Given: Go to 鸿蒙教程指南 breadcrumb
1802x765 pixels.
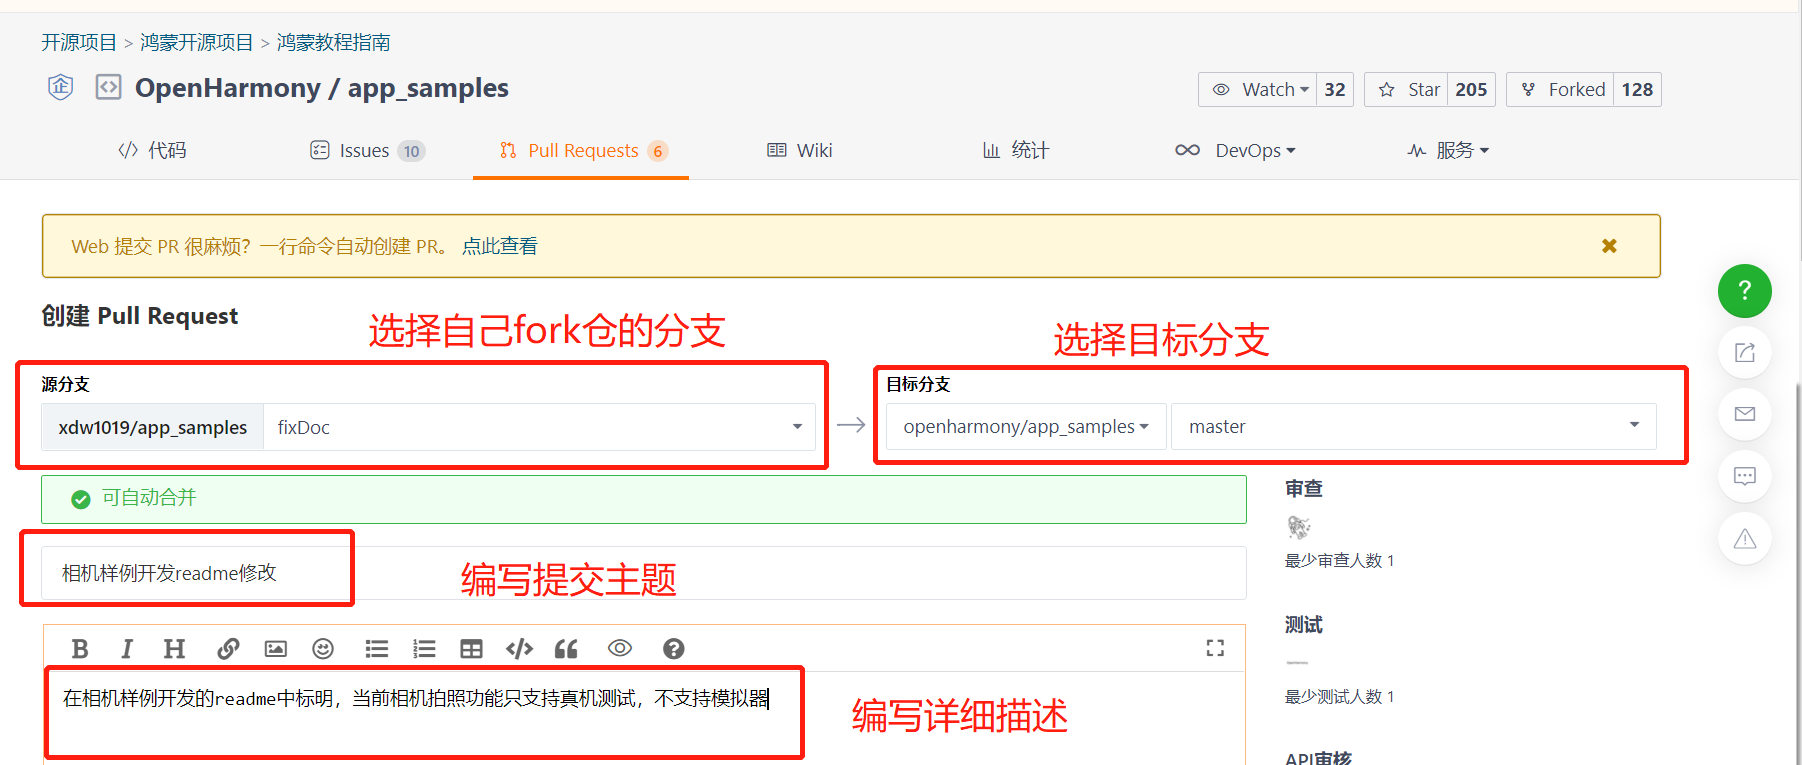Looking at the screenshot, I should [x=334, y=42].
